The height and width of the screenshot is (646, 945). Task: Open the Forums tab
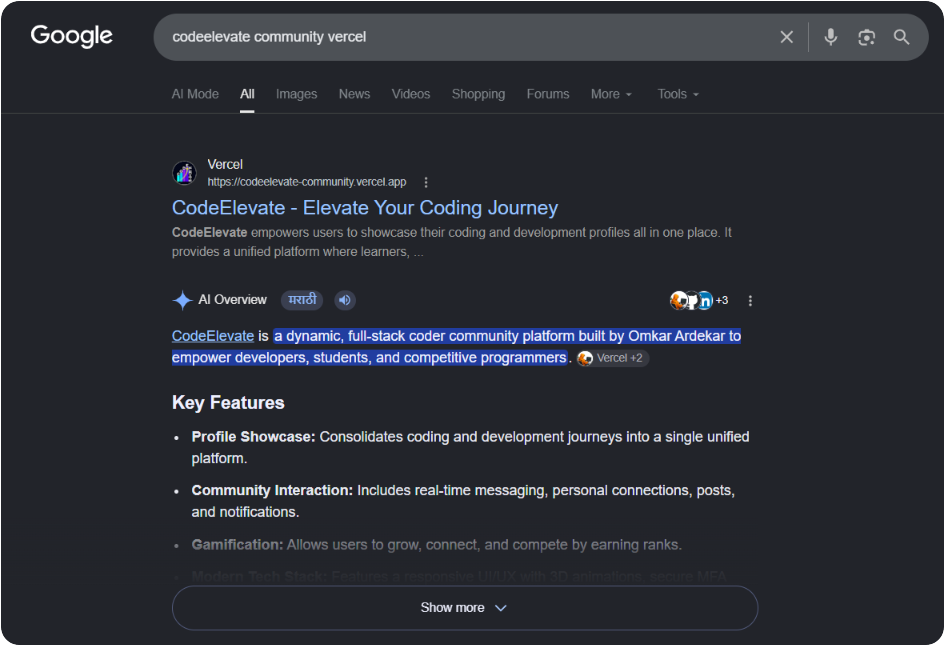click(548, 94)
